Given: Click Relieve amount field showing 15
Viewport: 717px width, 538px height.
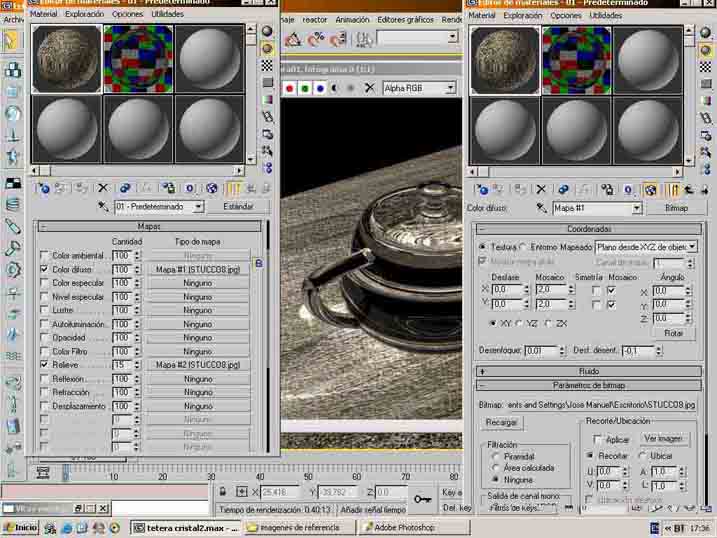Looking at the screenshot, I should point(122,365).
